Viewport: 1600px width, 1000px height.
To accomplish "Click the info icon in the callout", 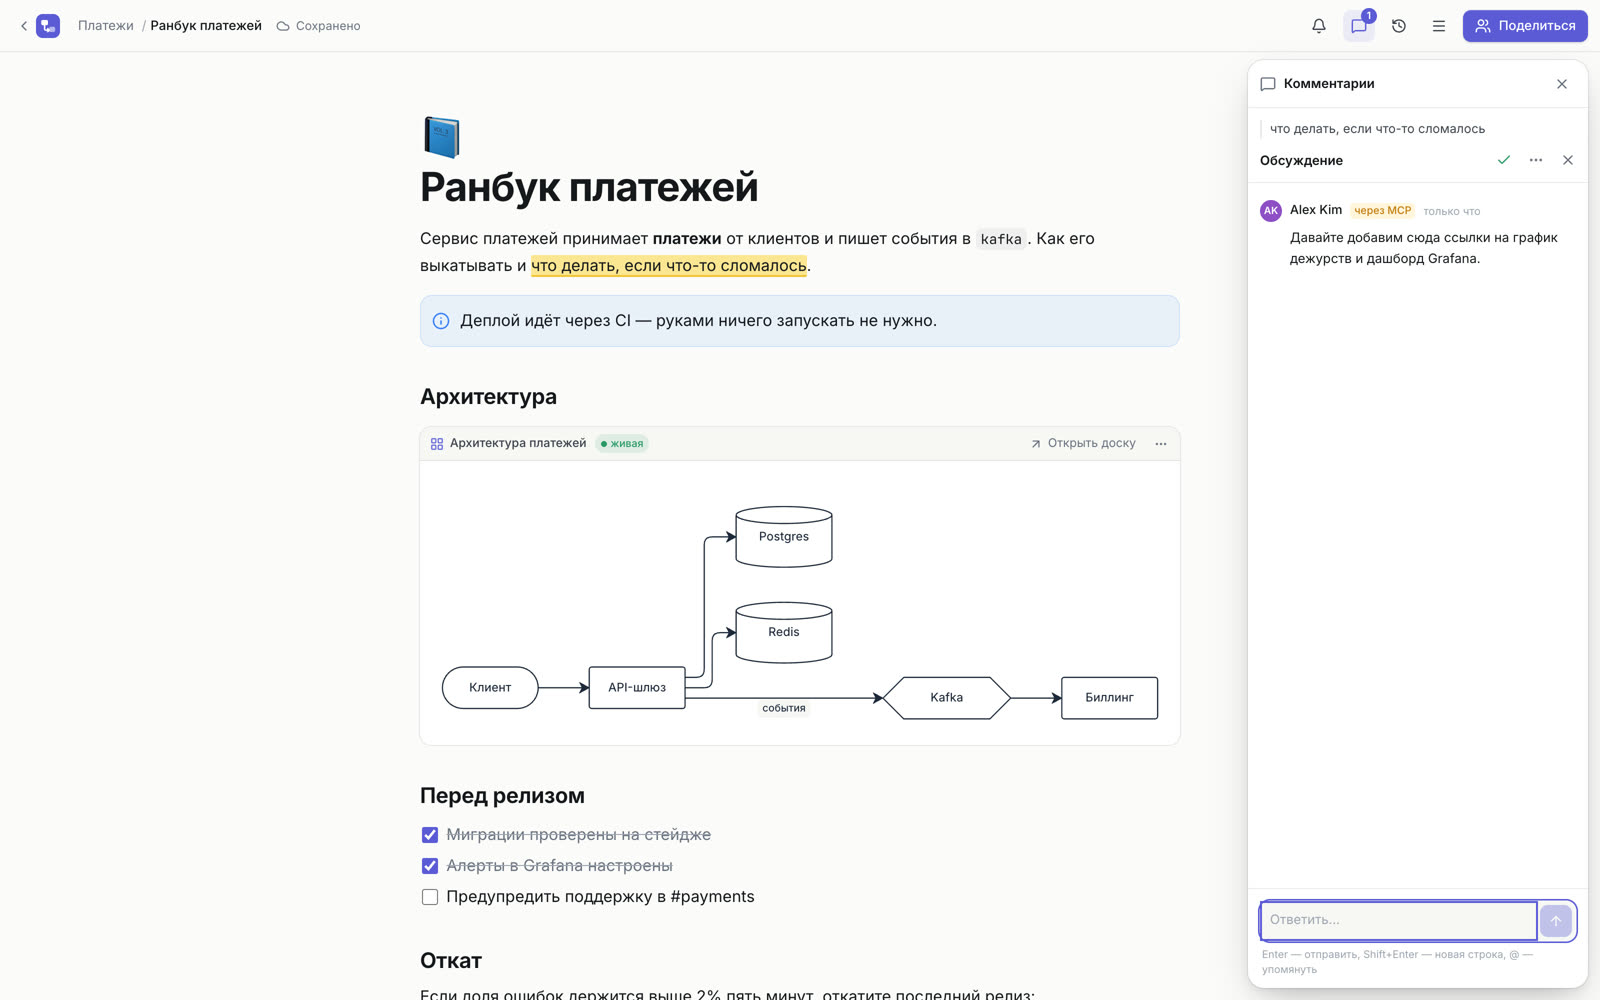I will pyautogui.click(x=441, y=321).
